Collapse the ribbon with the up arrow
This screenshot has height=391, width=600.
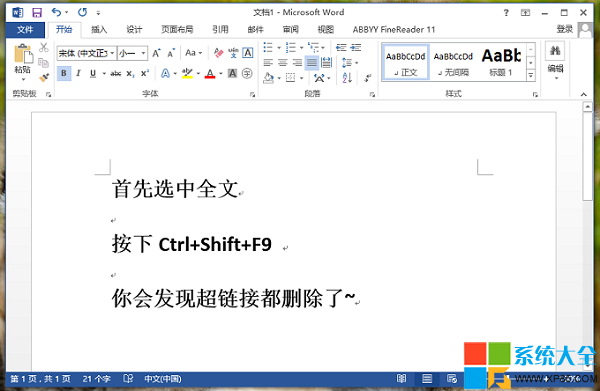coord(583,94)
